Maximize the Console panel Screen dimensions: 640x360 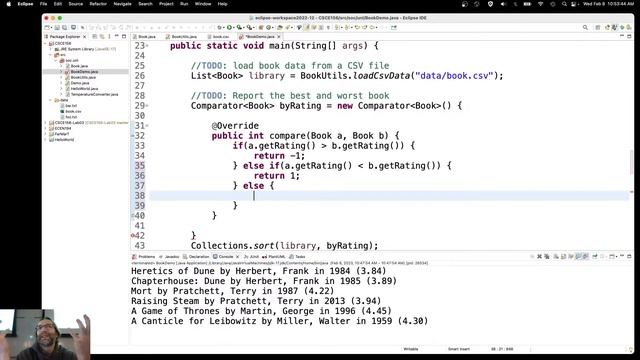pos(629,257)
